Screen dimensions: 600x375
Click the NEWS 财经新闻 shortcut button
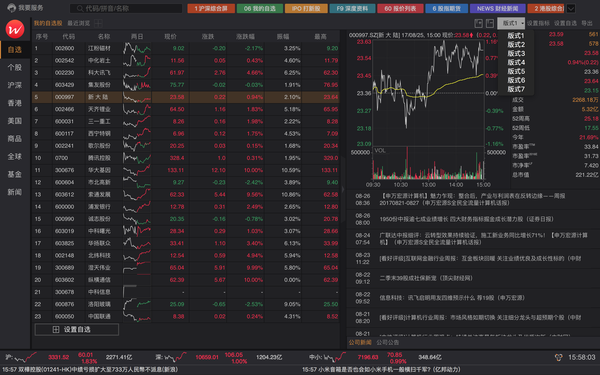[497, 8]
